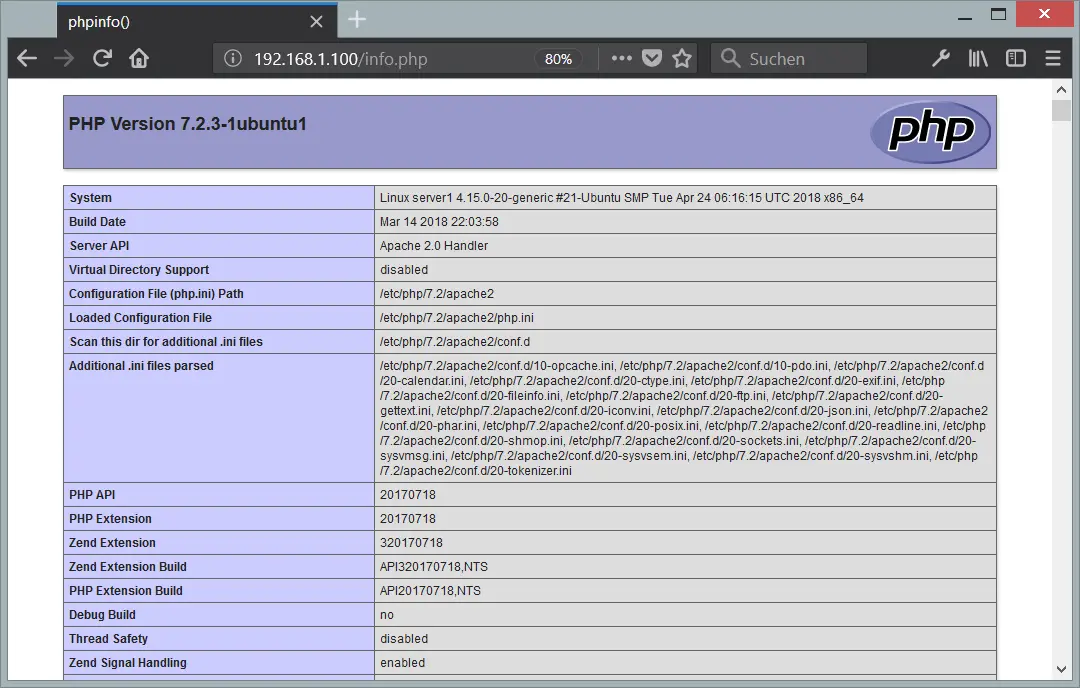1080x688 pixels.
Task: Click the 'Build Date' label
Action: [97, 222]
